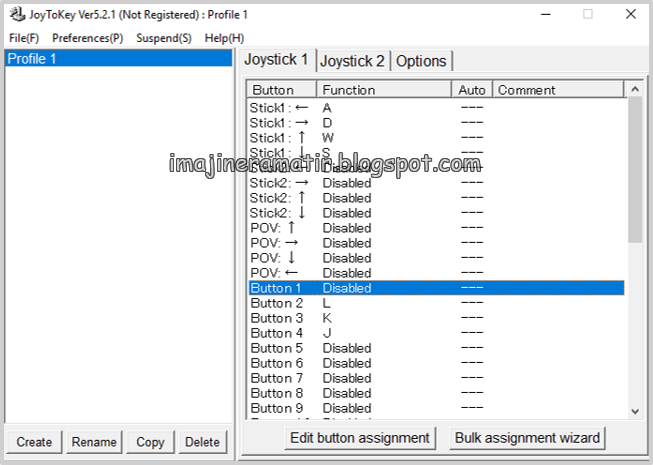Select the highlighted Button 1 row
The height and width of the screenshot is (465, 653).
pyautogui.click(x=436, y=288)
